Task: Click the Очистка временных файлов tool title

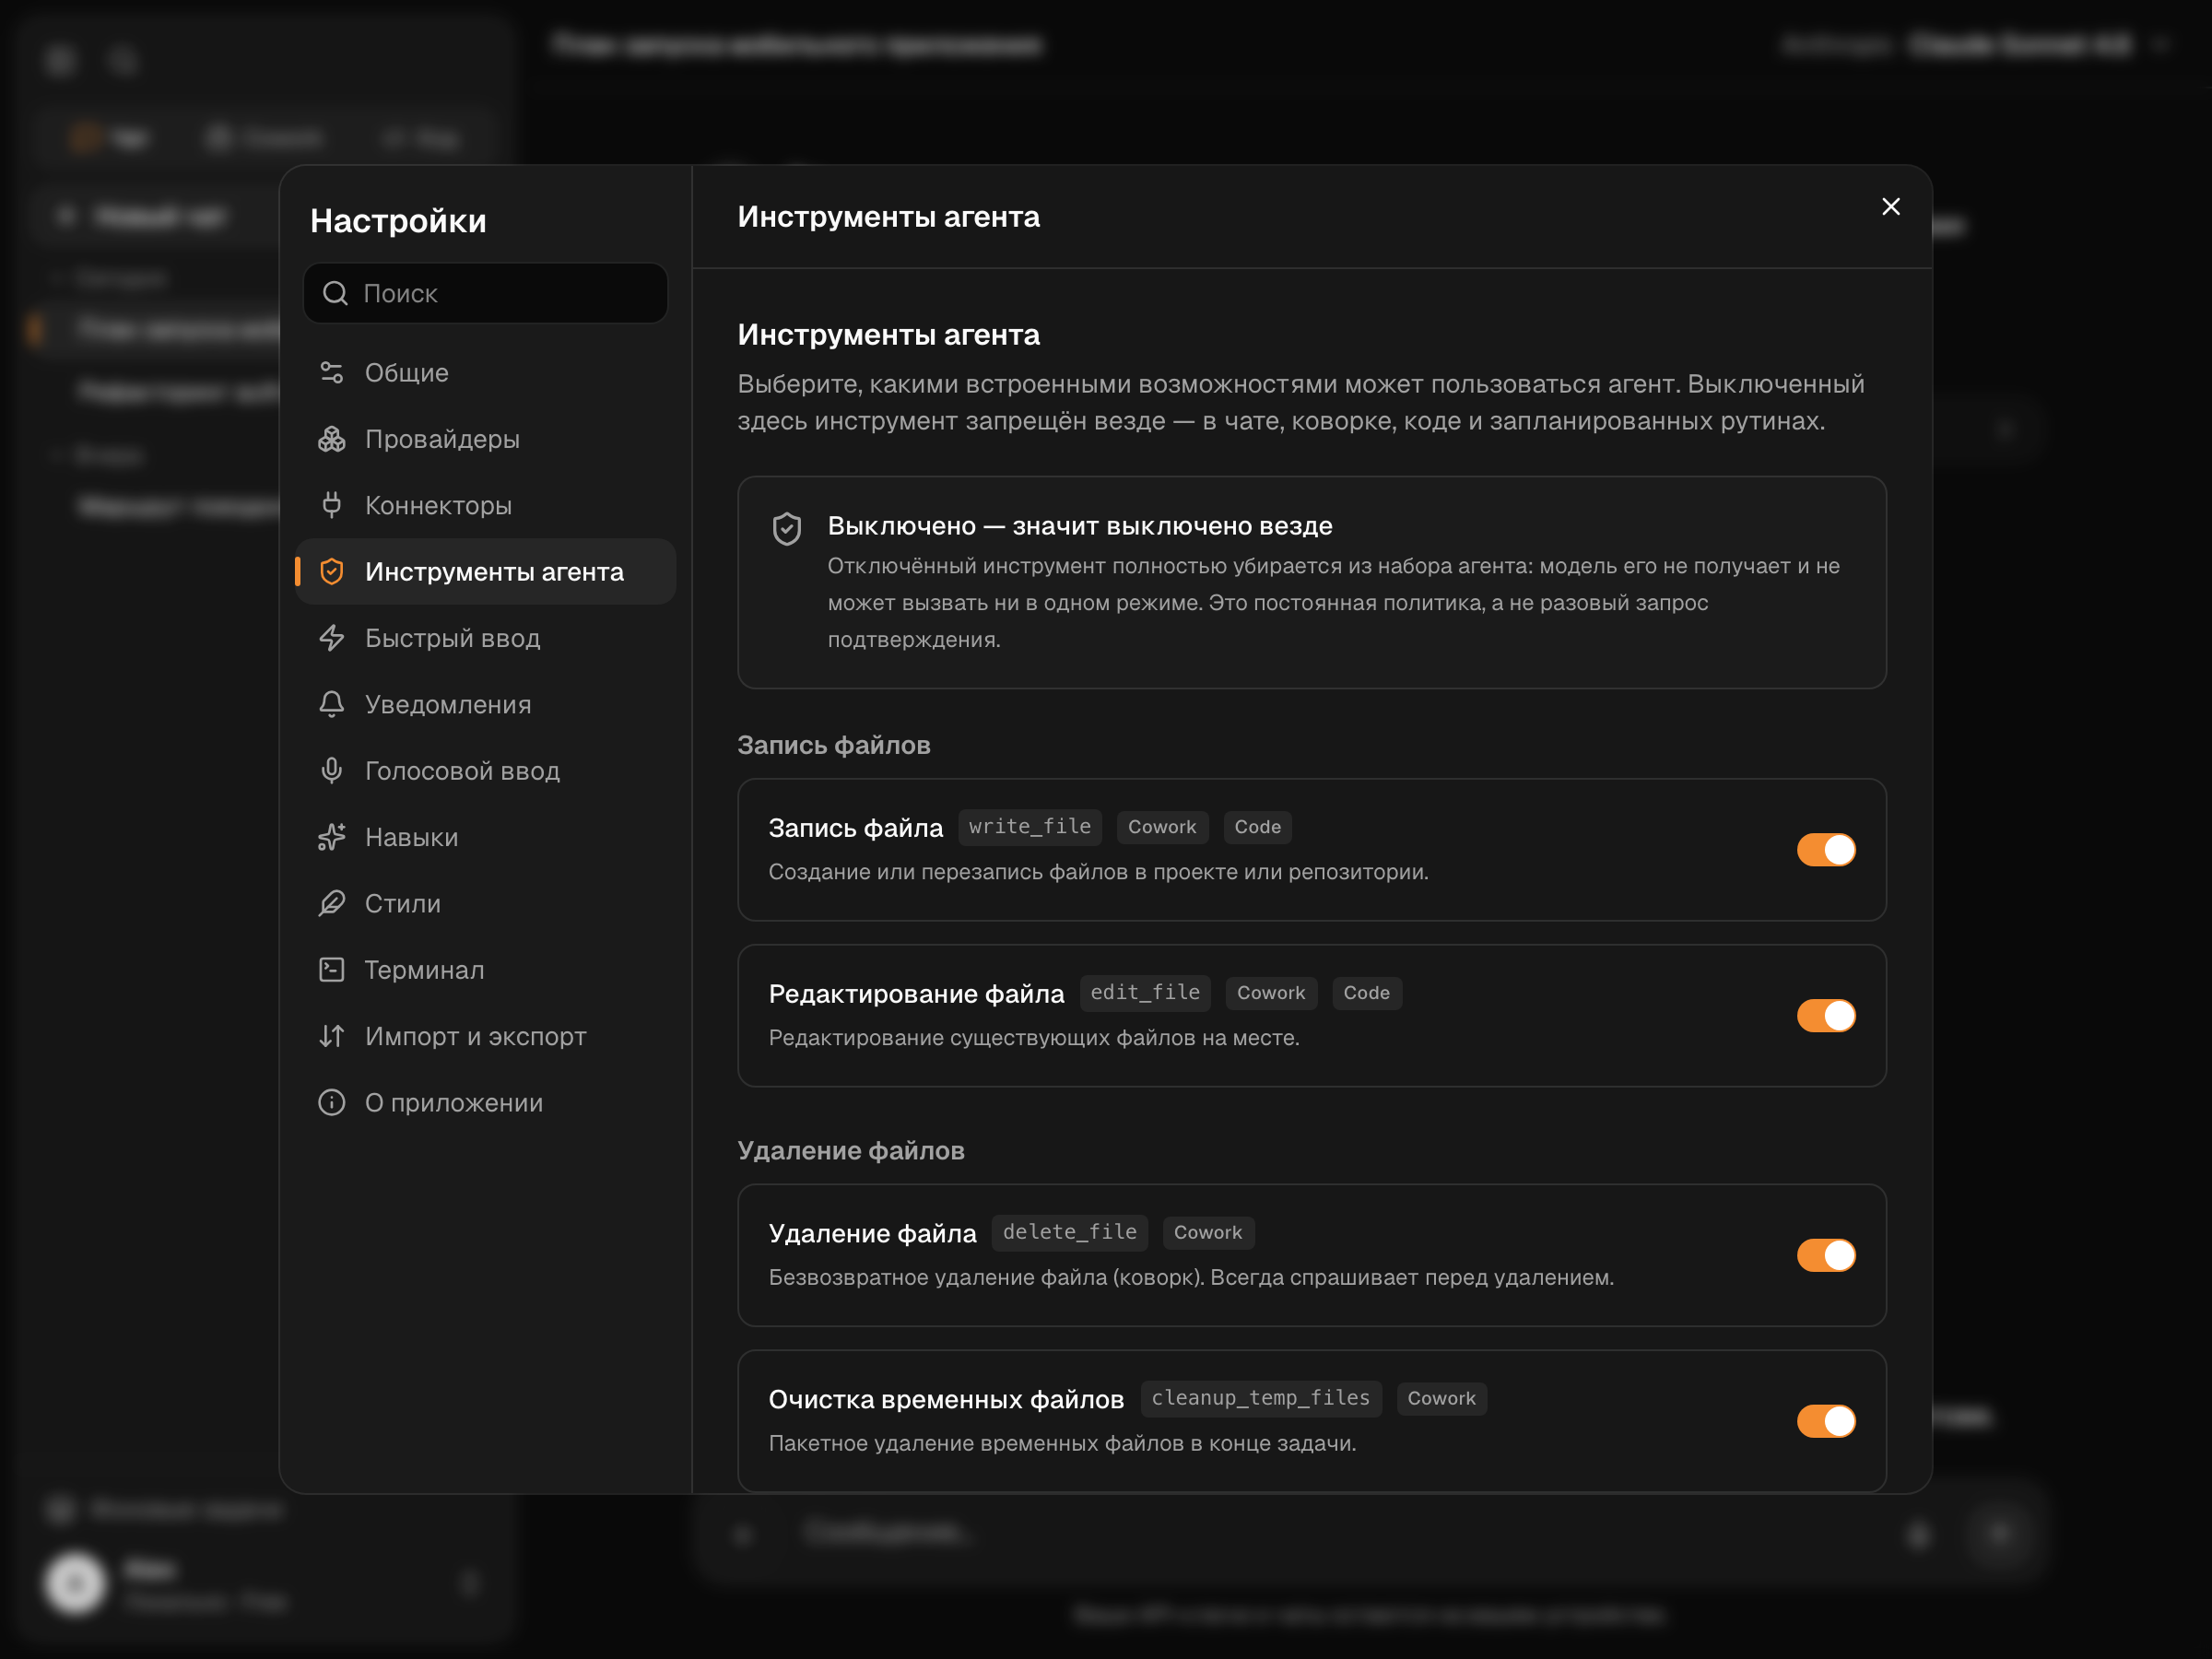Action: 946,1399
